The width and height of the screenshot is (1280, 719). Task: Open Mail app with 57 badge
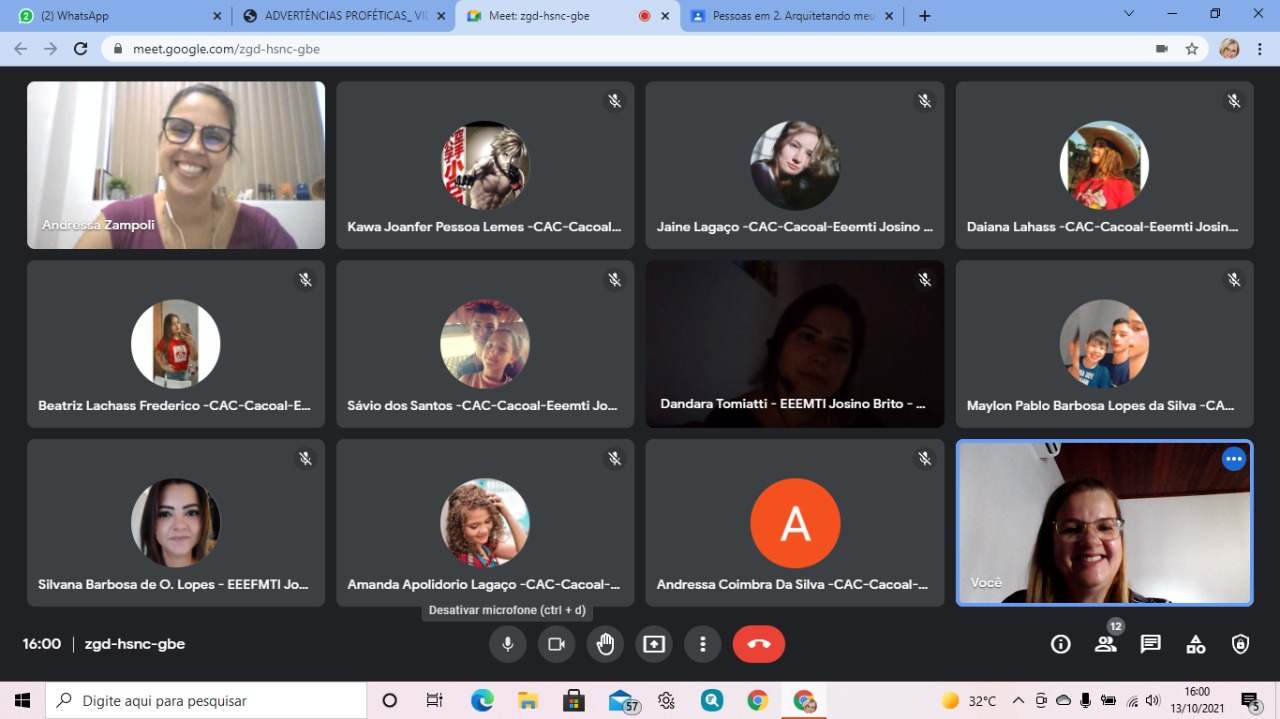623,701
